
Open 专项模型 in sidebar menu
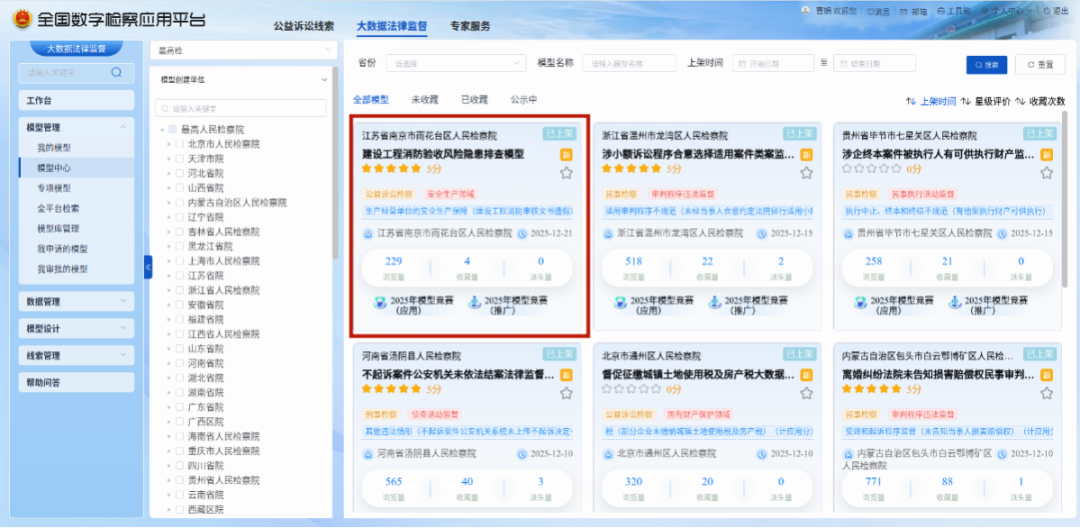[54, 188]
